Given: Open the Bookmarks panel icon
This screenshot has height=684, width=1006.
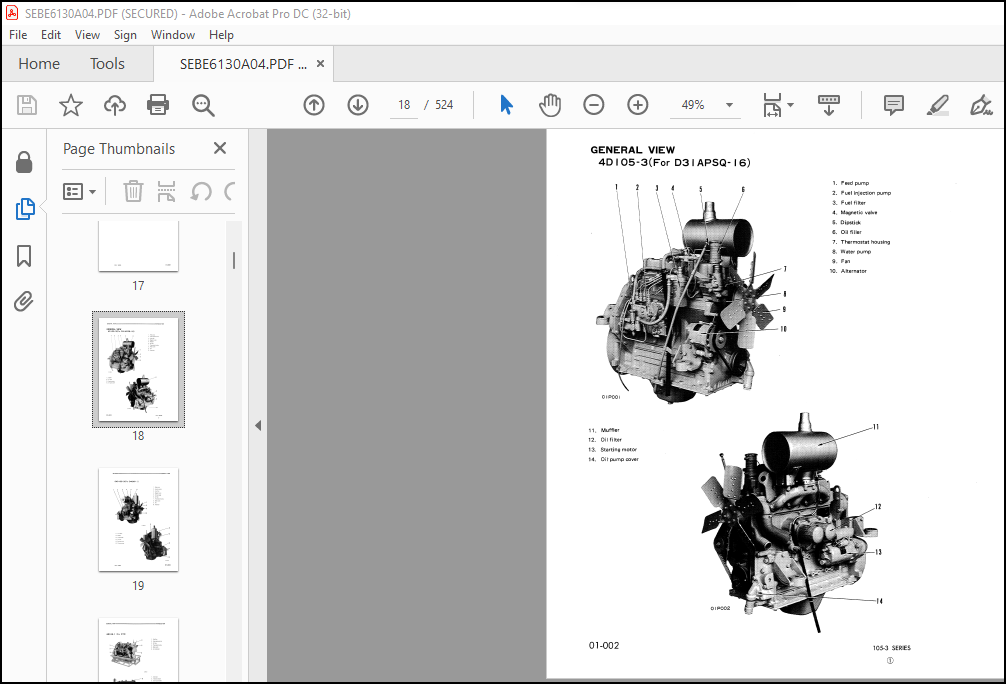Looking at the screenshot, I should [x=24, y=255].
